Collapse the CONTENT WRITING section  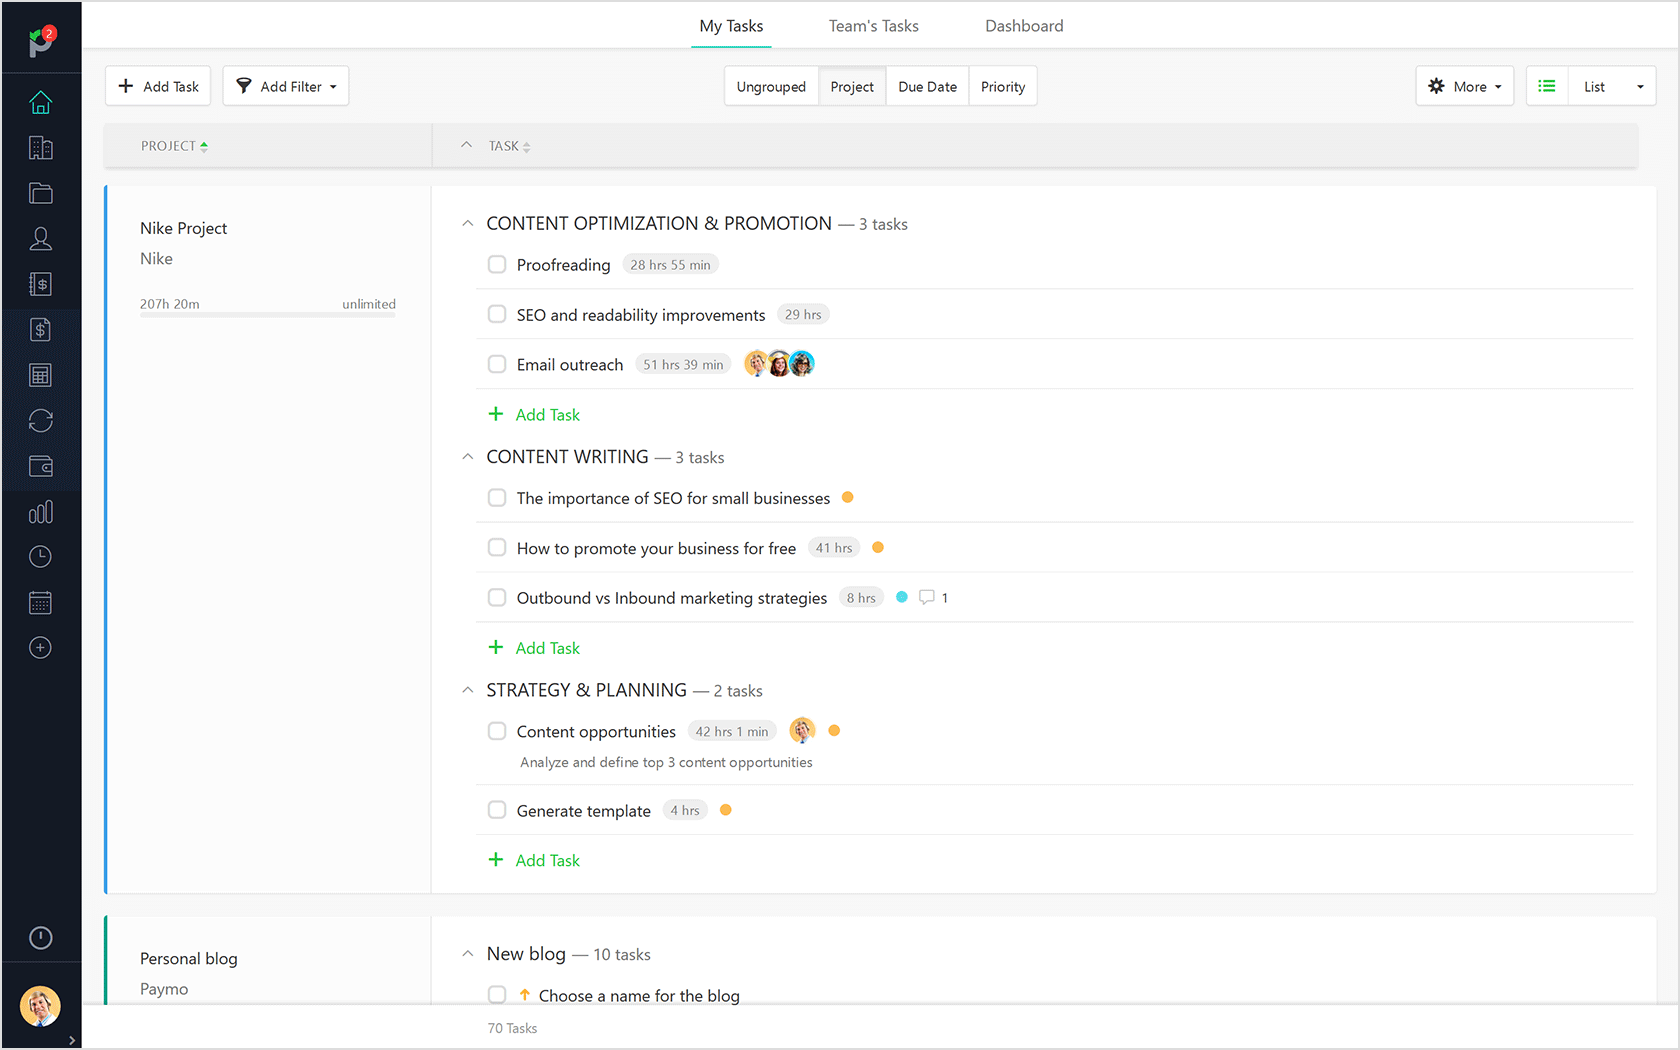pos(467,456)
